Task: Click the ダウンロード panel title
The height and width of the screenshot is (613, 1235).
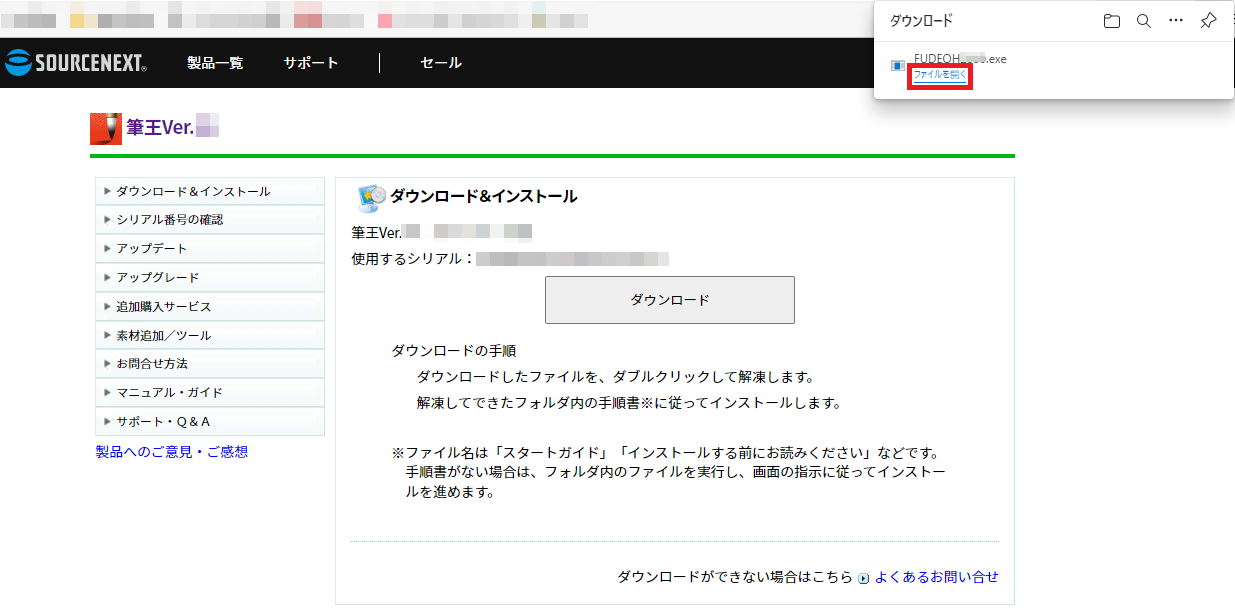Action: click(x=921, y=21)
